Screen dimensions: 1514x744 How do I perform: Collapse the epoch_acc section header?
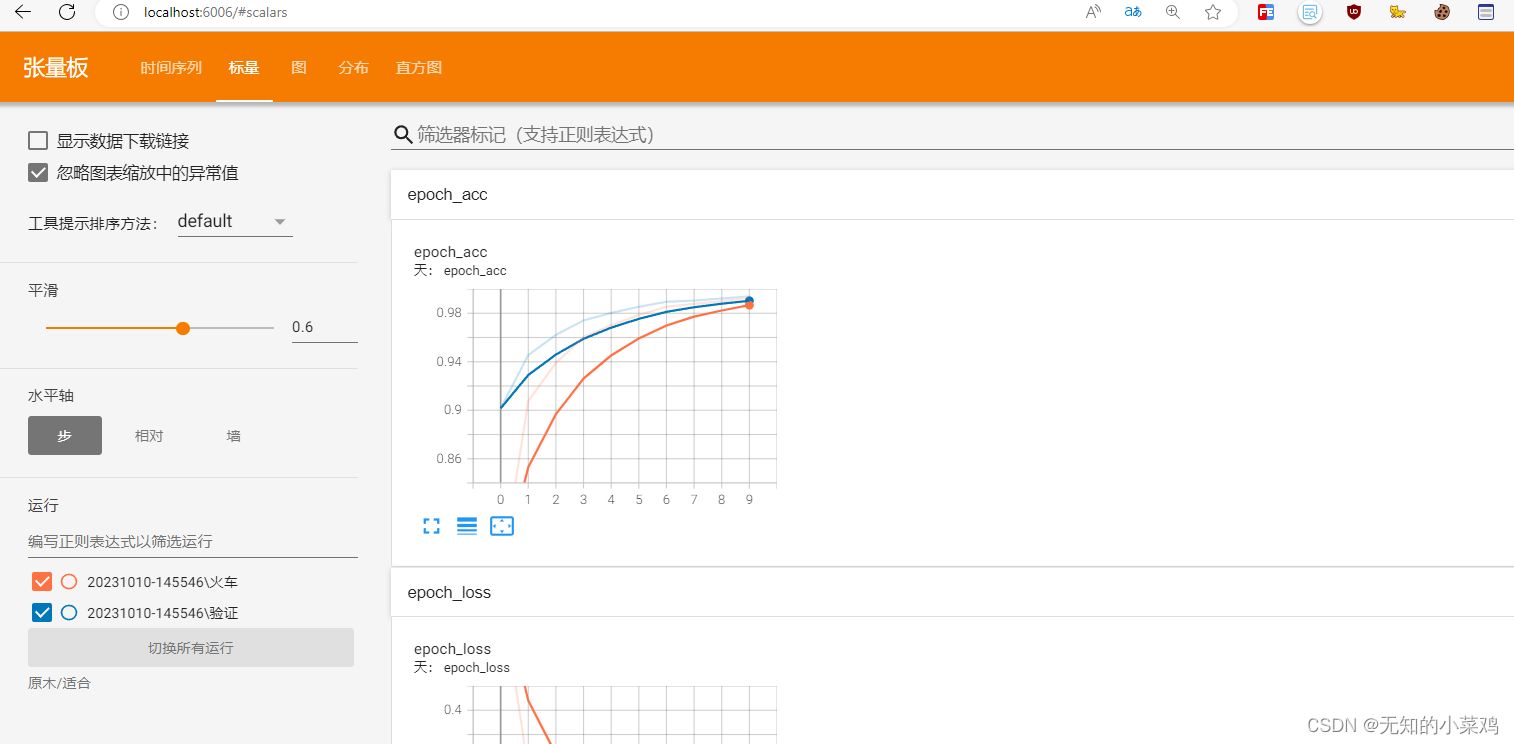point(952,194)
